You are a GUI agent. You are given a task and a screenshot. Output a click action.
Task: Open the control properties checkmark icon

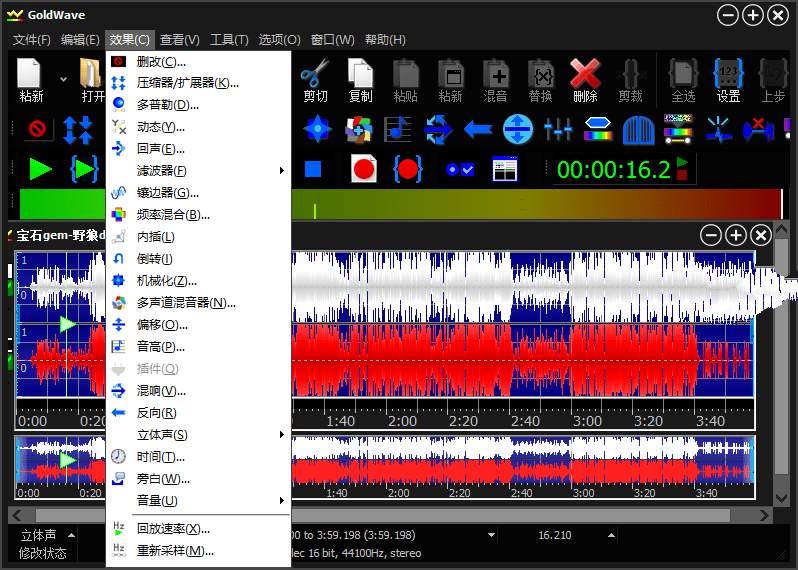(x=460, y=169)
